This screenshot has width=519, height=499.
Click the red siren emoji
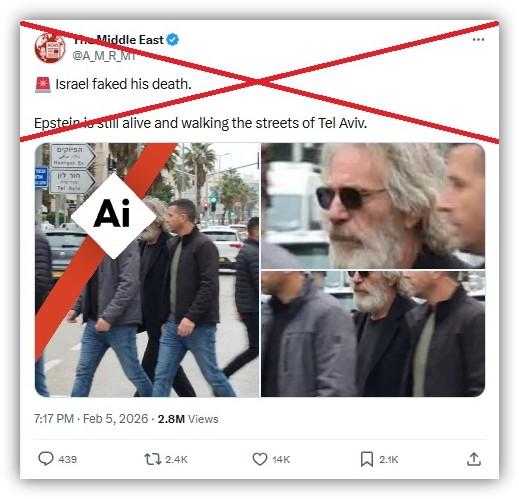click(x=43, y=84)
